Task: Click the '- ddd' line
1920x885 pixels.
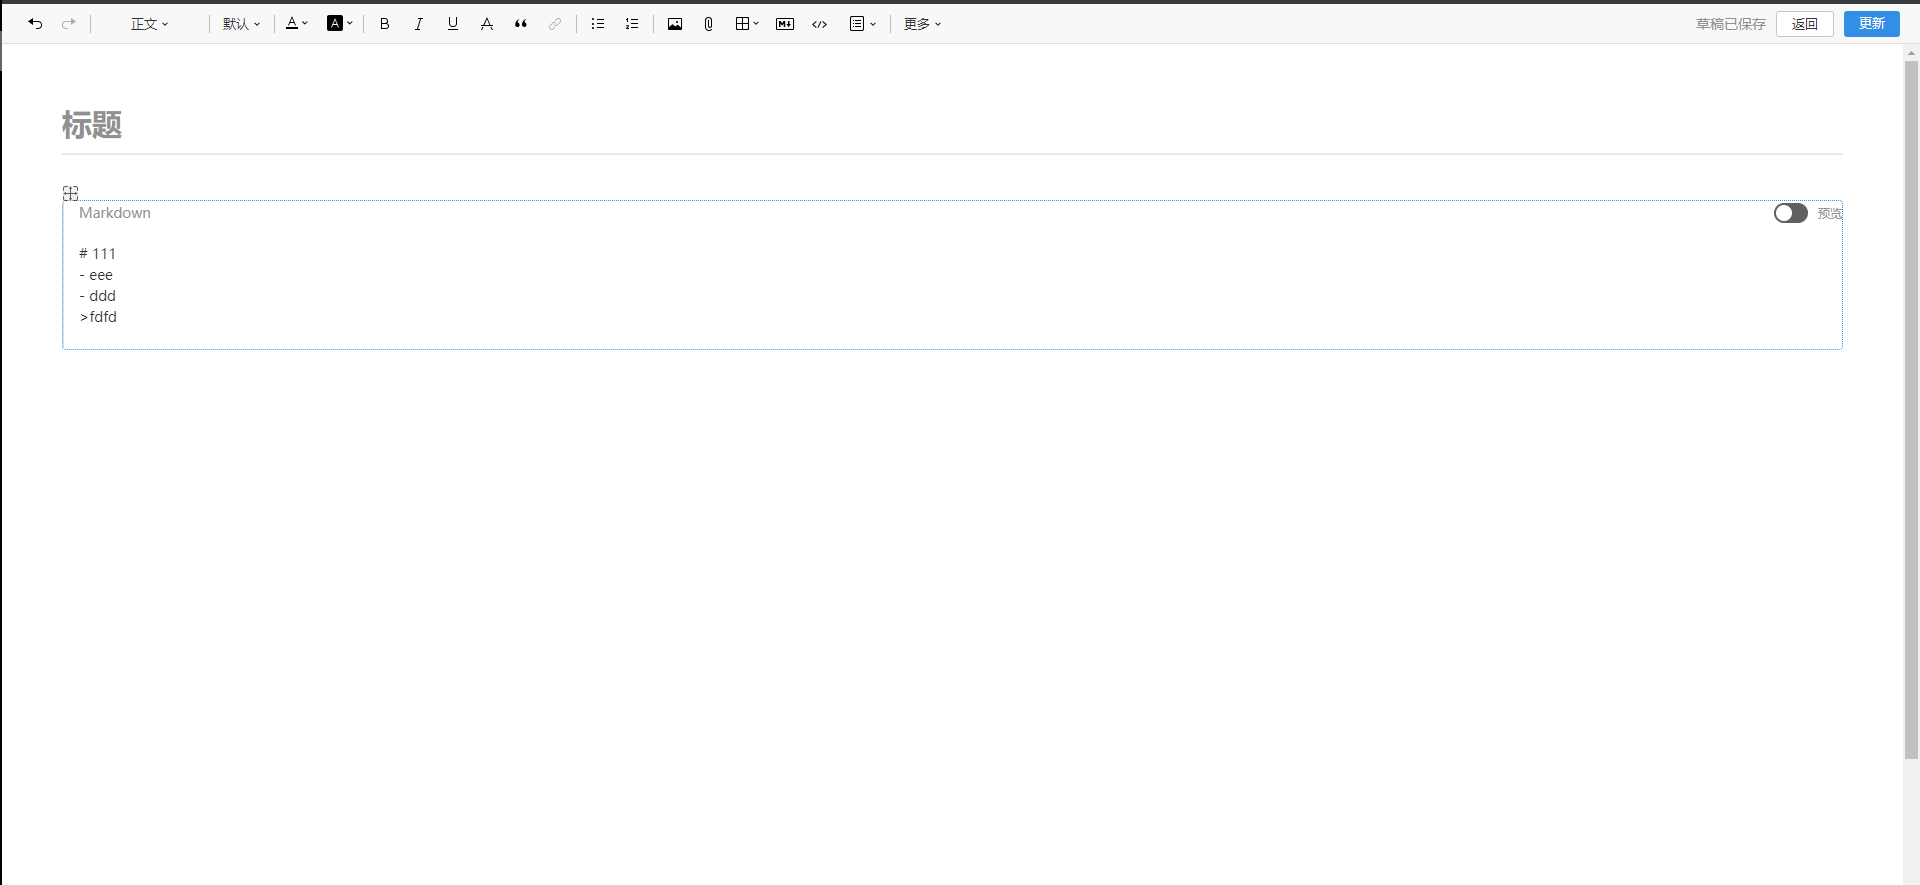Action: click(x=98, y=296)
